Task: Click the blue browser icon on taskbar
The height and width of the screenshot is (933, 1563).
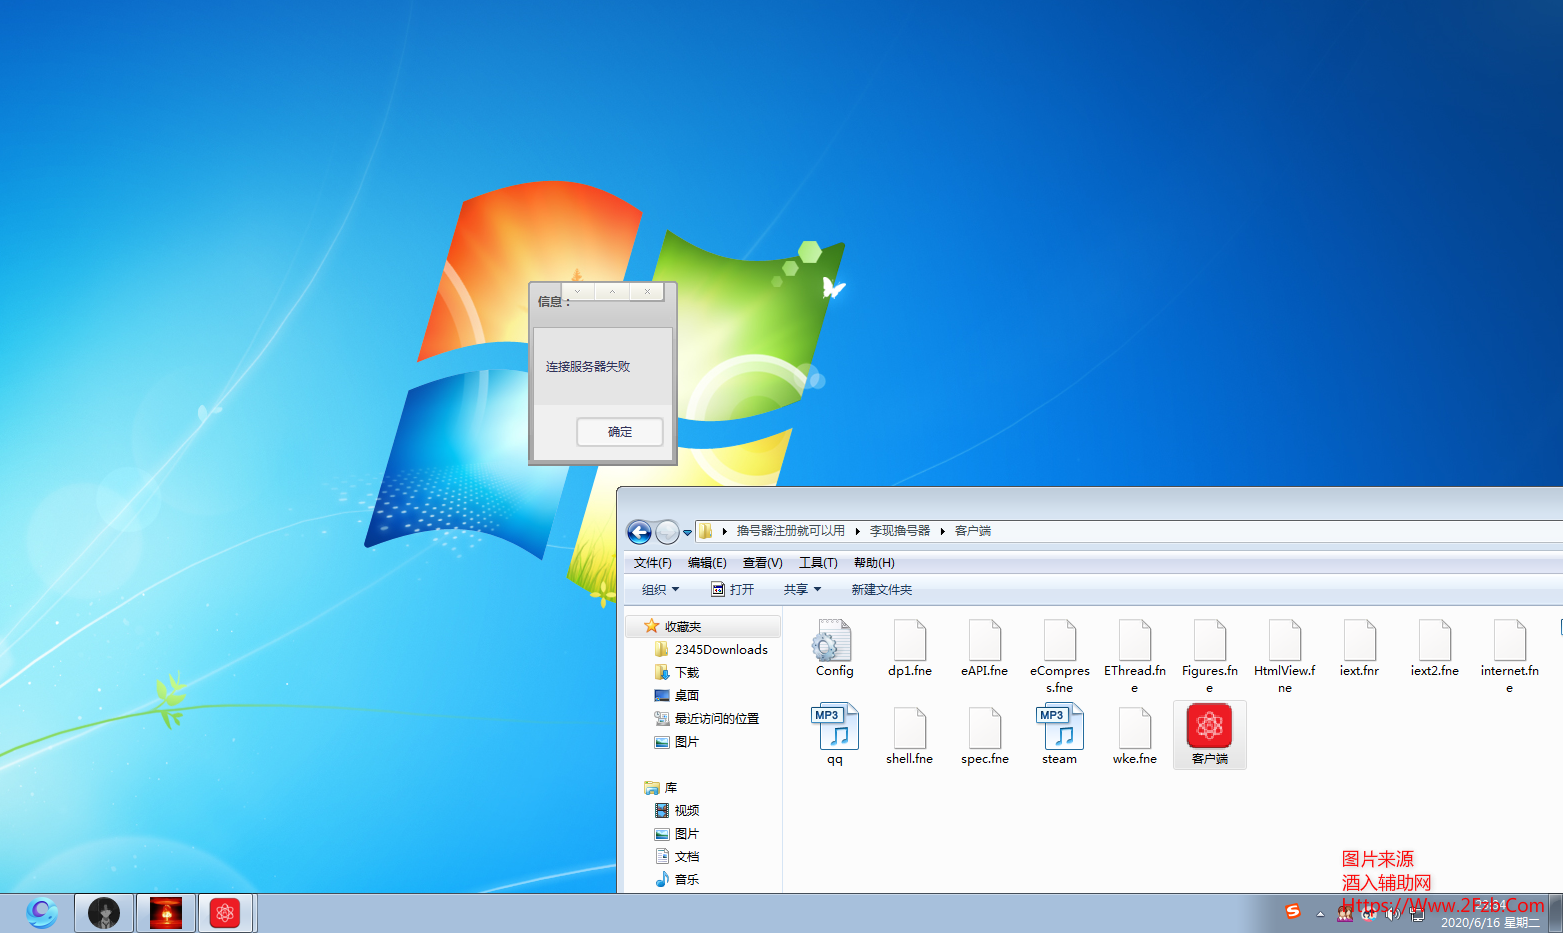Action: 42,913
